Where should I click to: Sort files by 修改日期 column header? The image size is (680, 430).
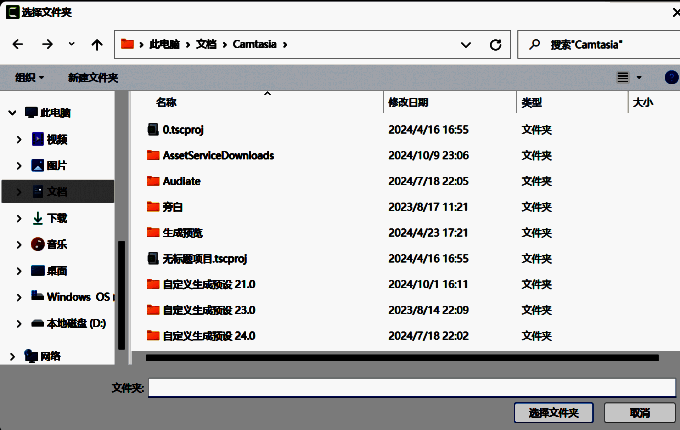click(408, 102)
